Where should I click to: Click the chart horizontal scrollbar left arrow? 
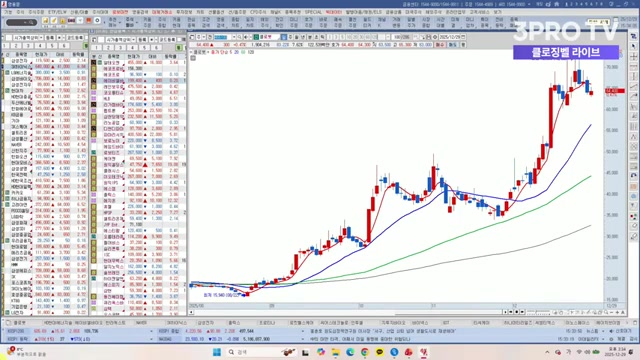[191, 312]
